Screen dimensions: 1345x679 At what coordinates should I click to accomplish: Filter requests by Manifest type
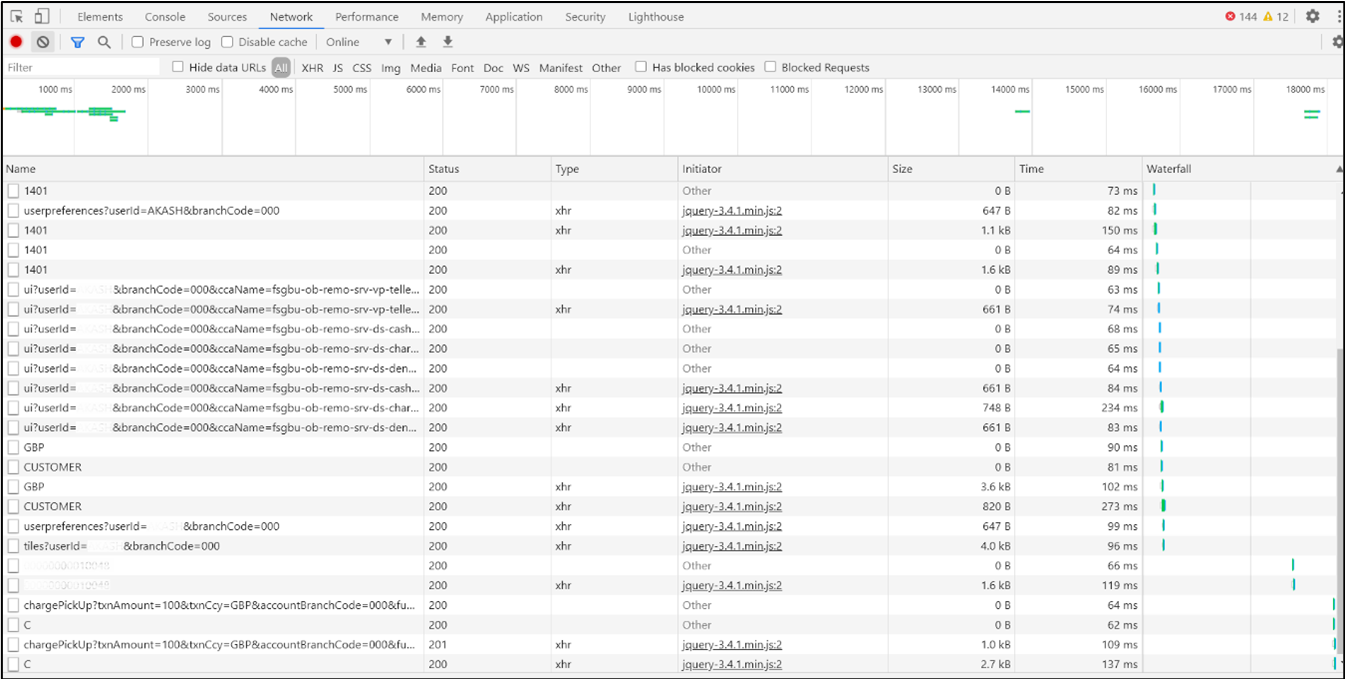561,67
